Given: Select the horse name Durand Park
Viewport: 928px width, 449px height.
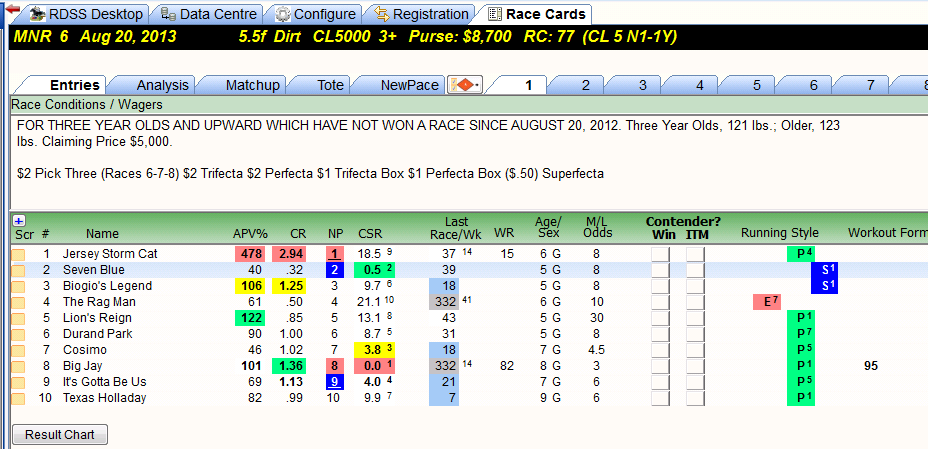Looking at the screenshot, I should (x=97, y=334).
